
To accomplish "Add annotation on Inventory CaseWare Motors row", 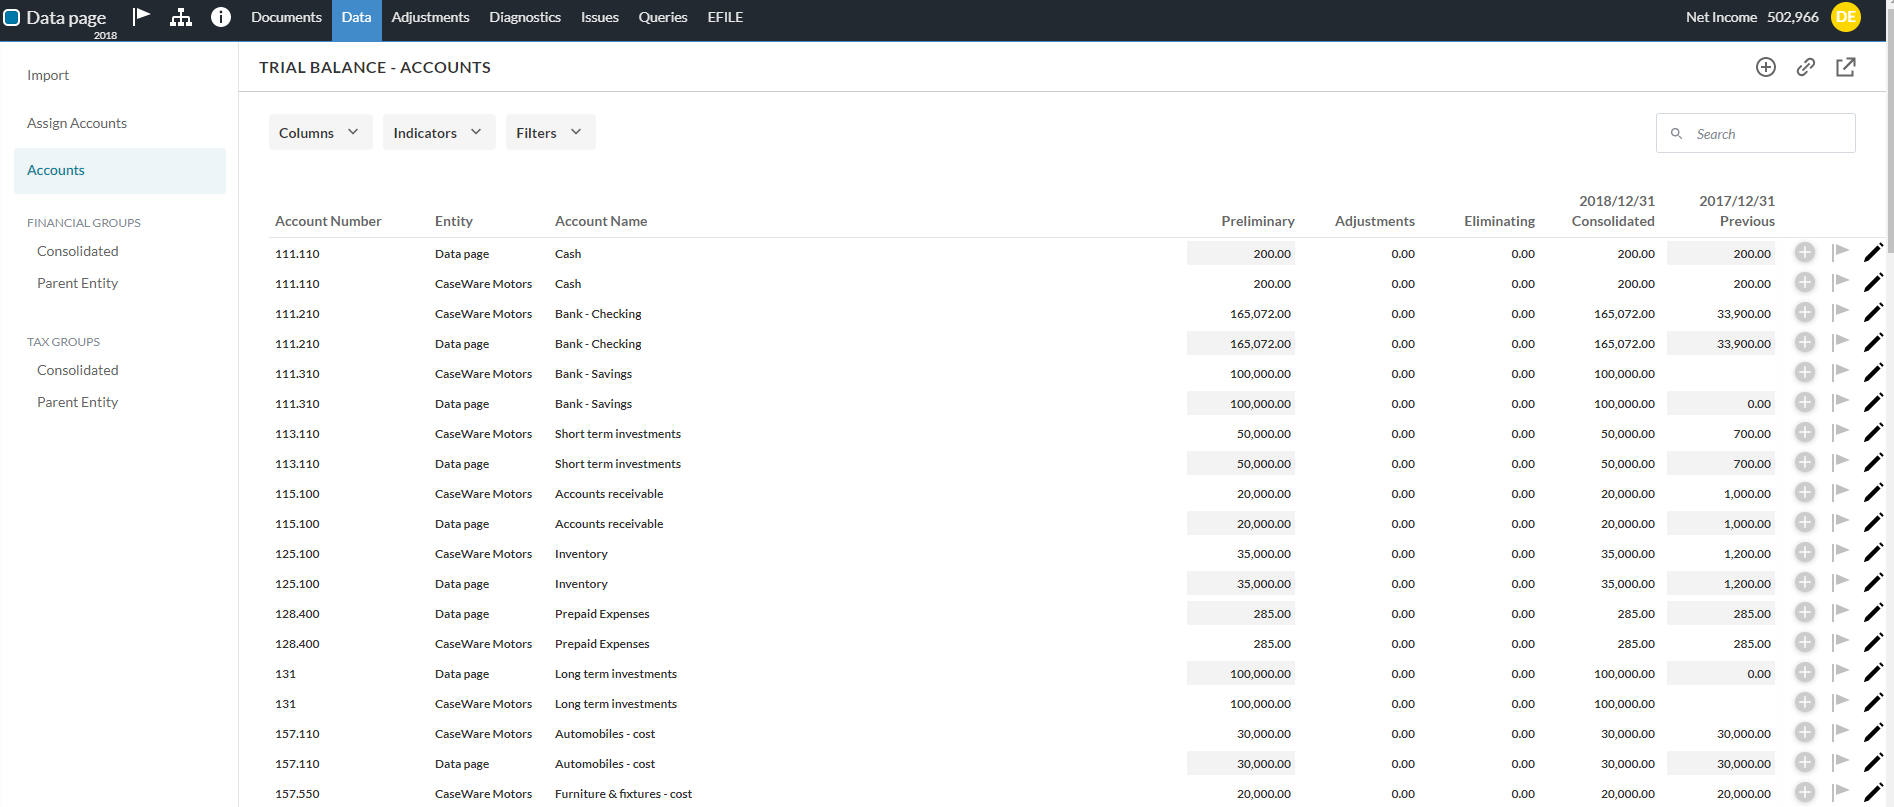I will click(x=1805, y=553).
